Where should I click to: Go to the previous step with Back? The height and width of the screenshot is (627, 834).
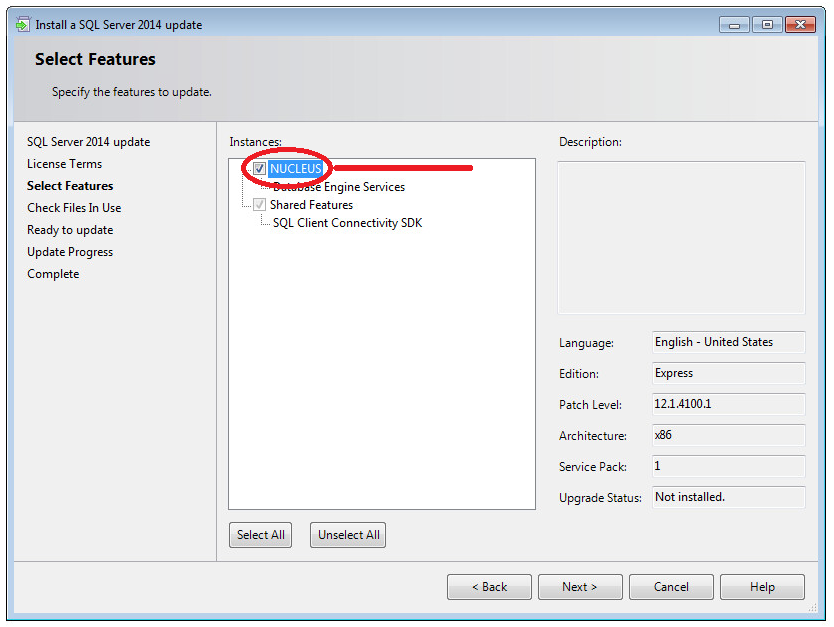click(x=489, y=587)
